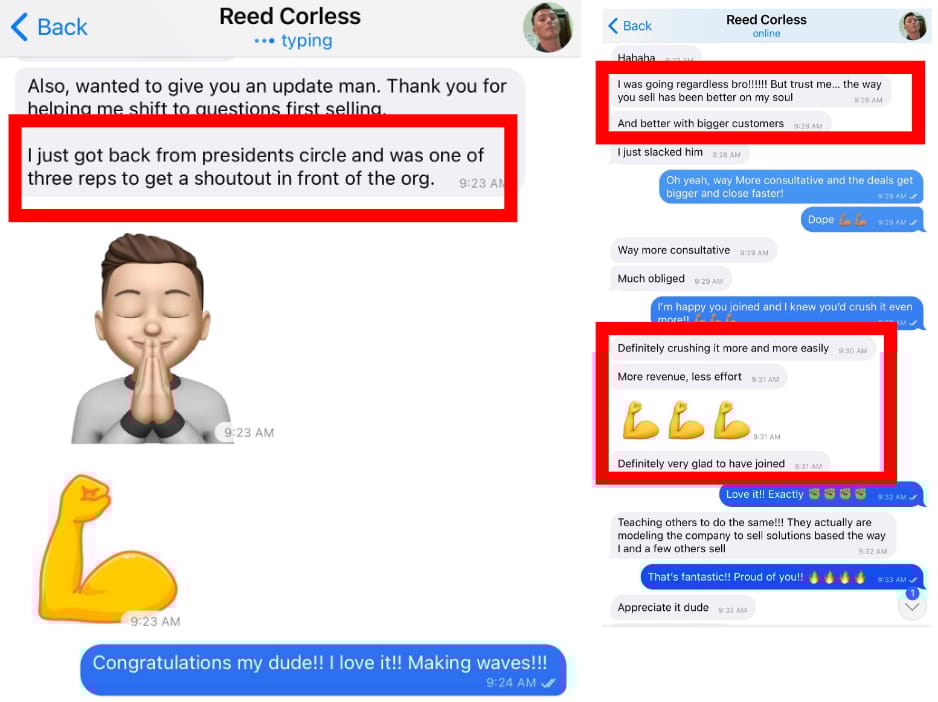The width and height of the screenshot is (938, 702).
Task: Tap the 'Teaching others to do the same' message
Action: (x=751, y=536)
